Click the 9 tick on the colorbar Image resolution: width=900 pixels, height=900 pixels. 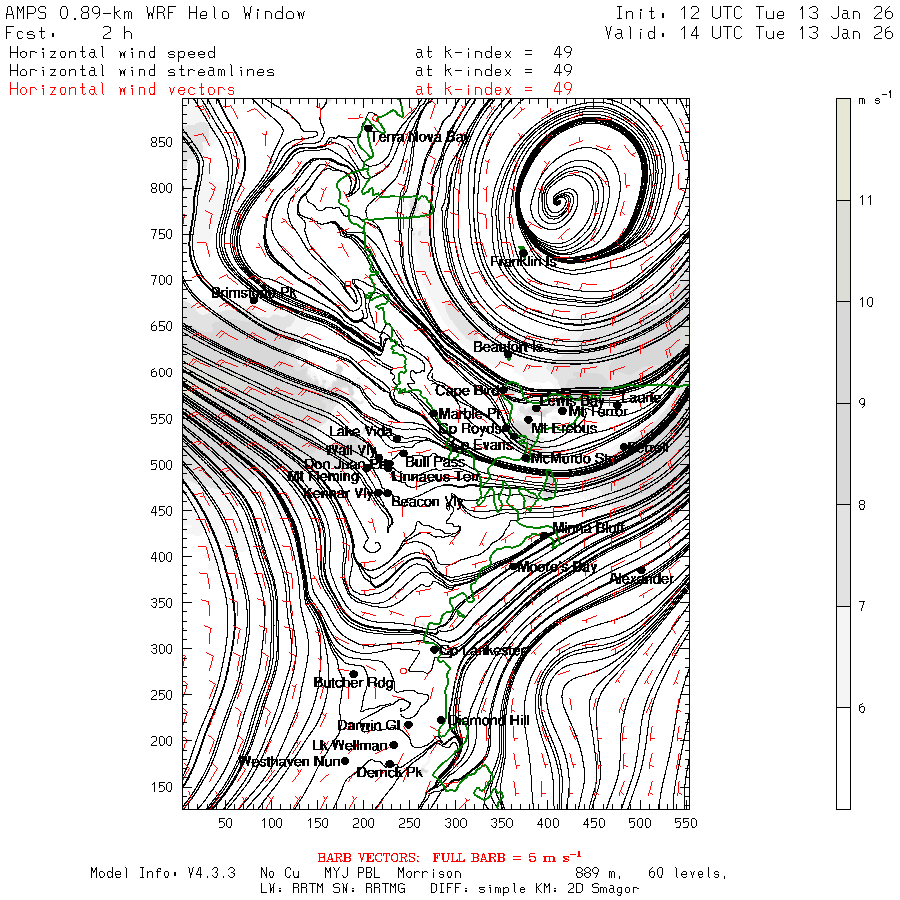point(862,404)
